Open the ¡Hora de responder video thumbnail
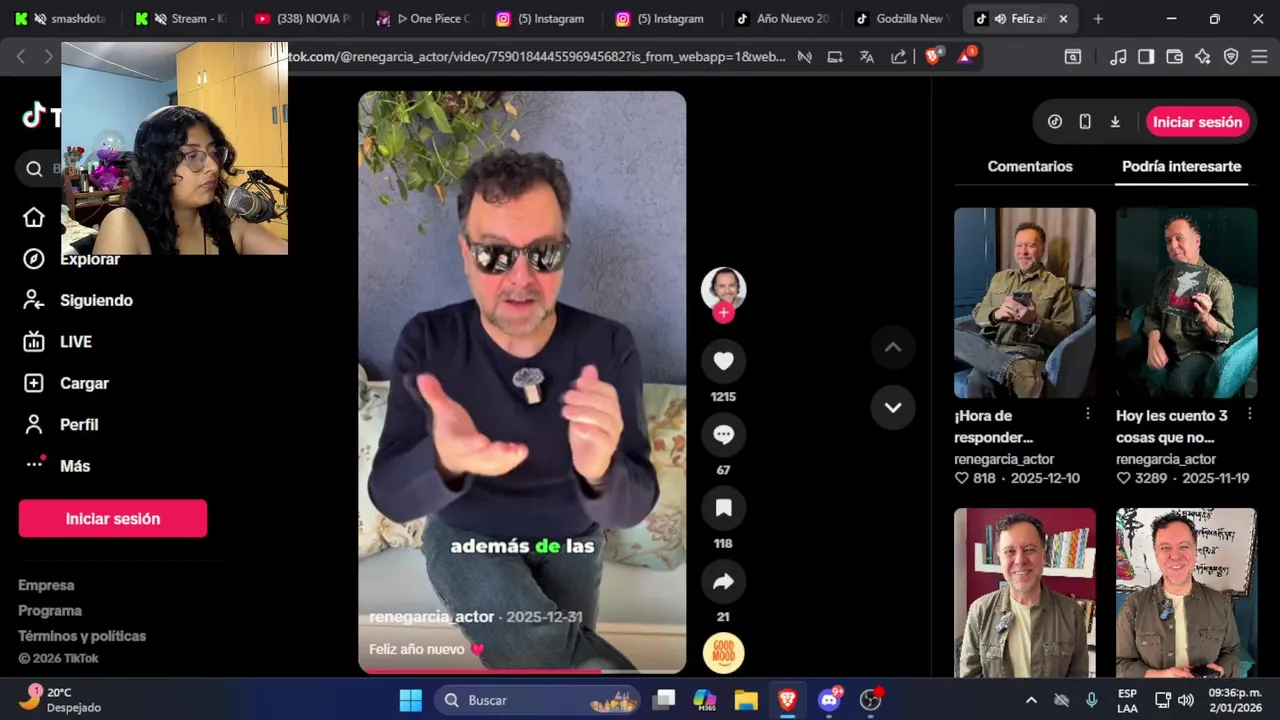 1025,303
